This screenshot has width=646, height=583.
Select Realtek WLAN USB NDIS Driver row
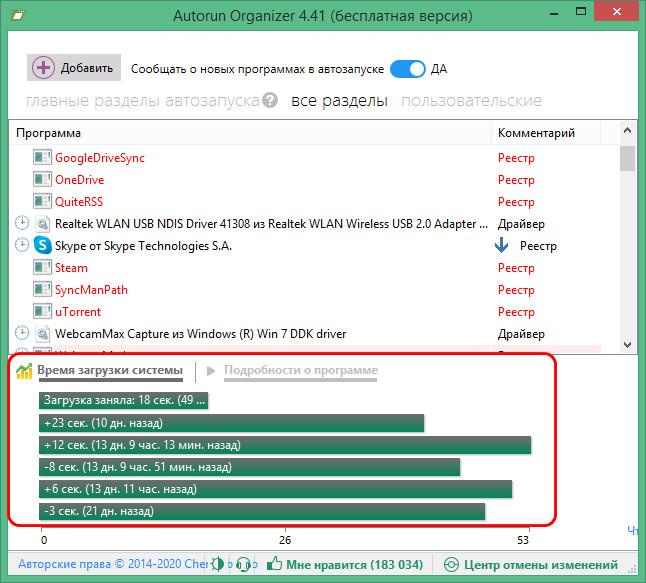click(271, 224)
